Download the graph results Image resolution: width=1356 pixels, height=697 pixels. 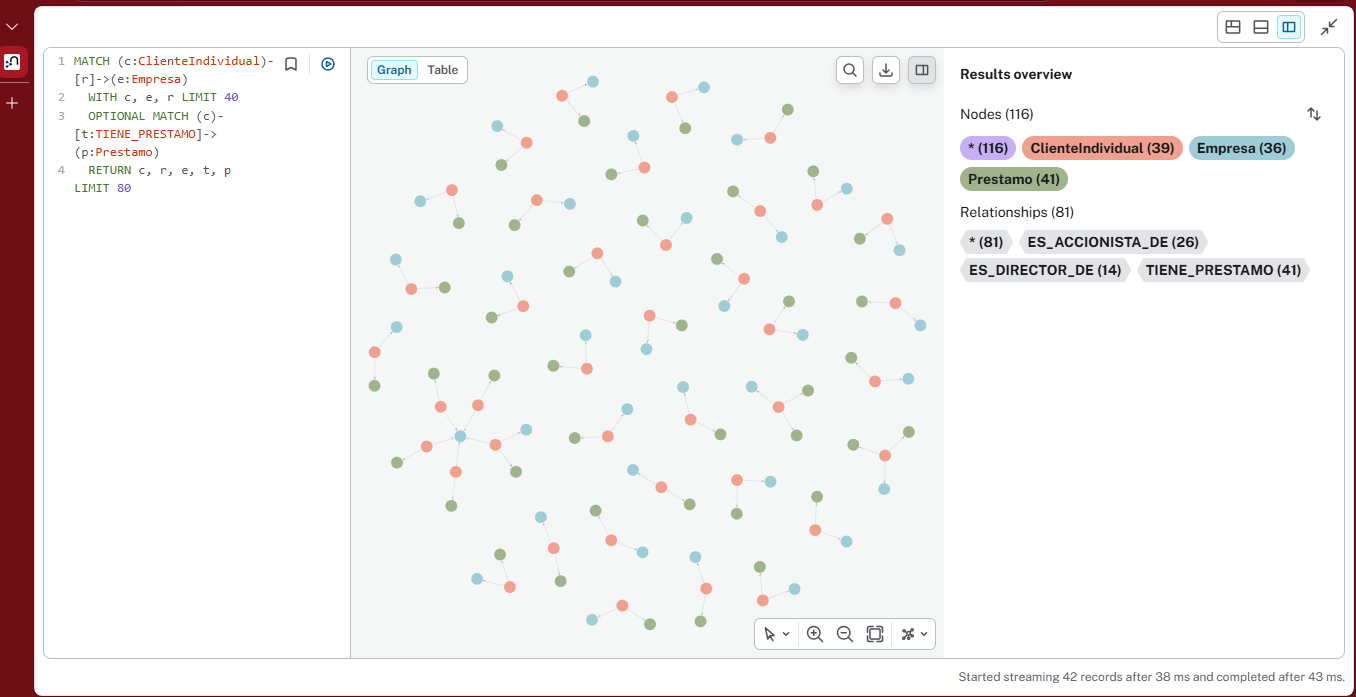pyautogui.click(x=886, y=70)
